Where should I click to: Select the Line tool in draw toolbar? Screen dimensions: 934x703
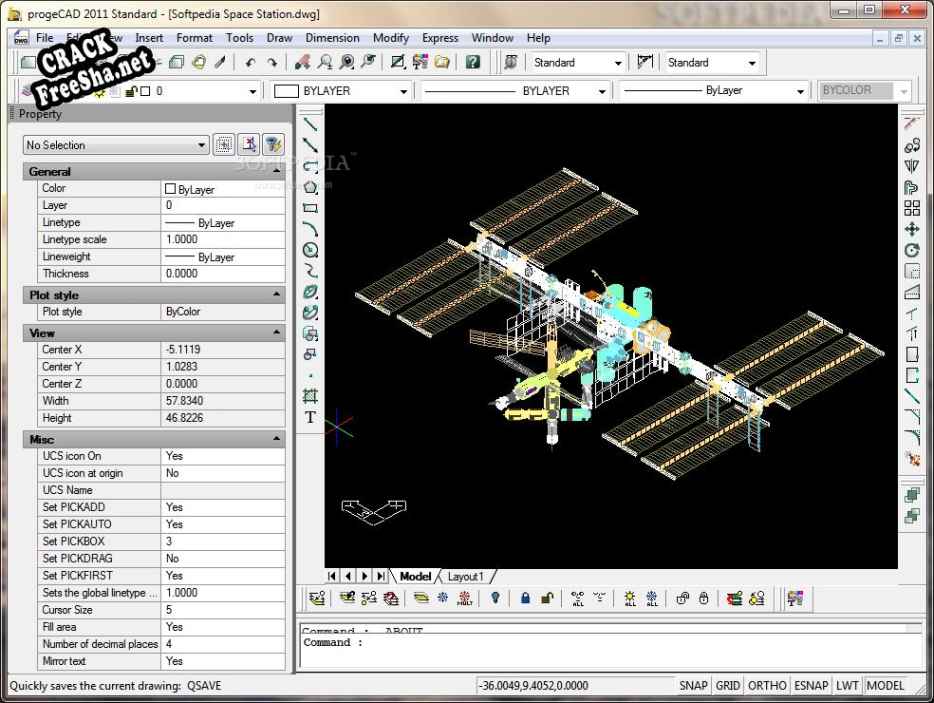310,124
